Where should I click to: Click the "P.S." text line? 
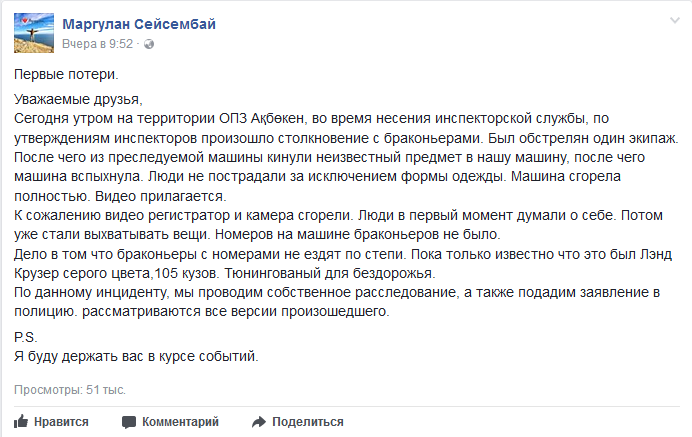click(x=25, y=337)
